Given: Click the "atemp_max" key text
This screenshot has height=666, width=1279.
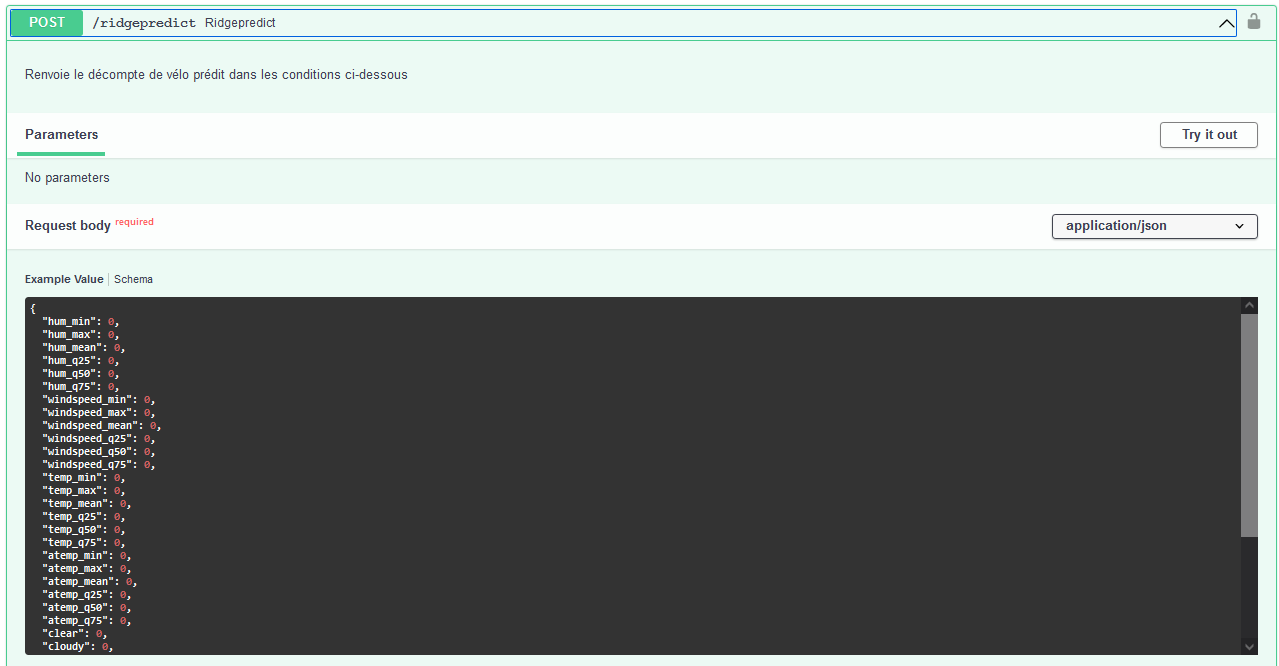Looking at the screenshot, I should click(75, 569).
